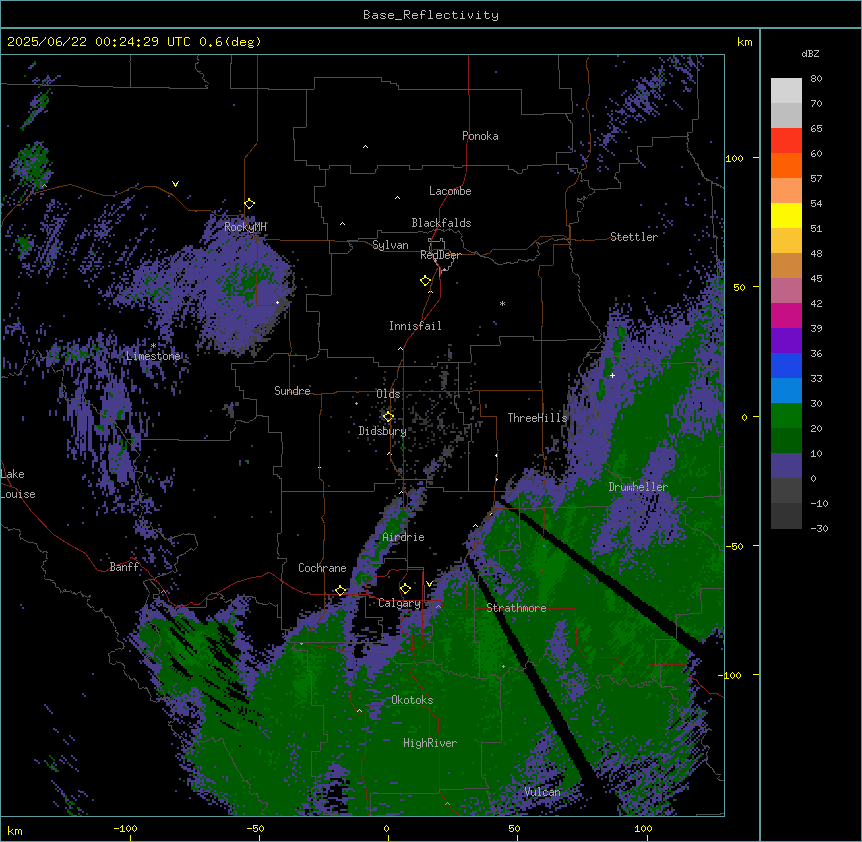Click the Ponoka city label

tap(480, 136)
